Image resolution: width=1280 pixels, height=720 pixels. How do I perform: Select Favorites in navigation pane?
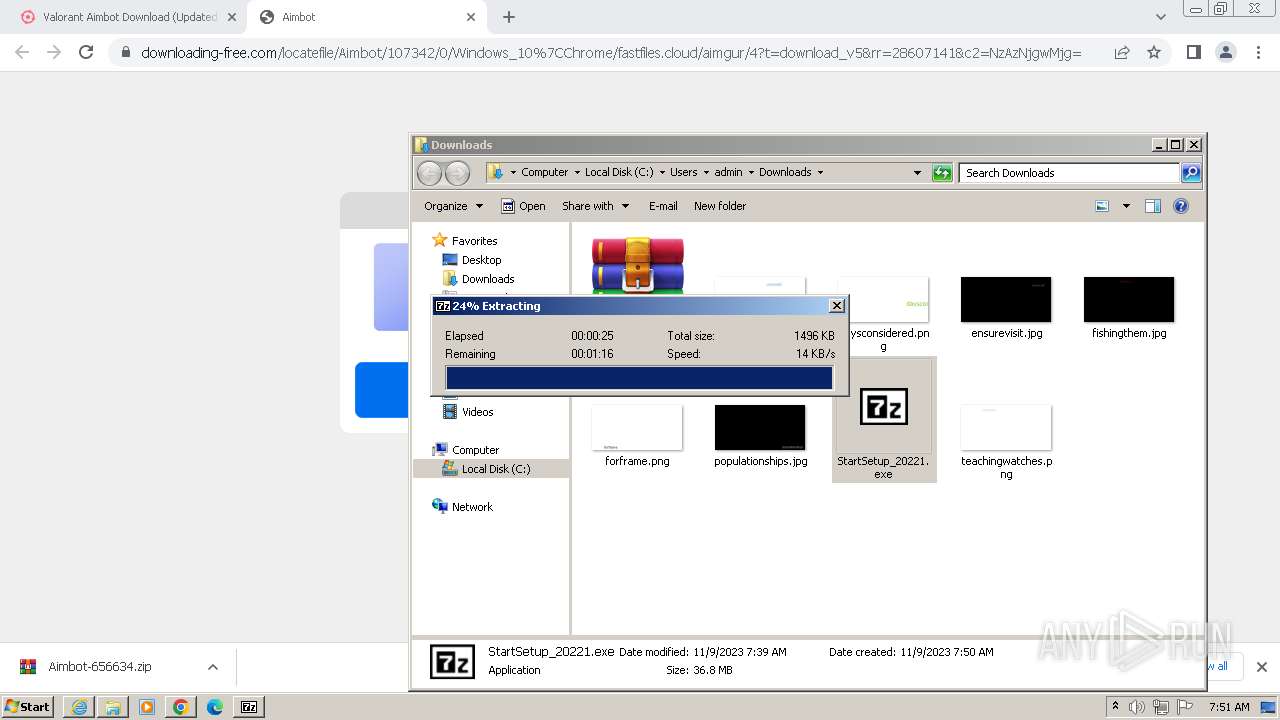pos(474,241)
